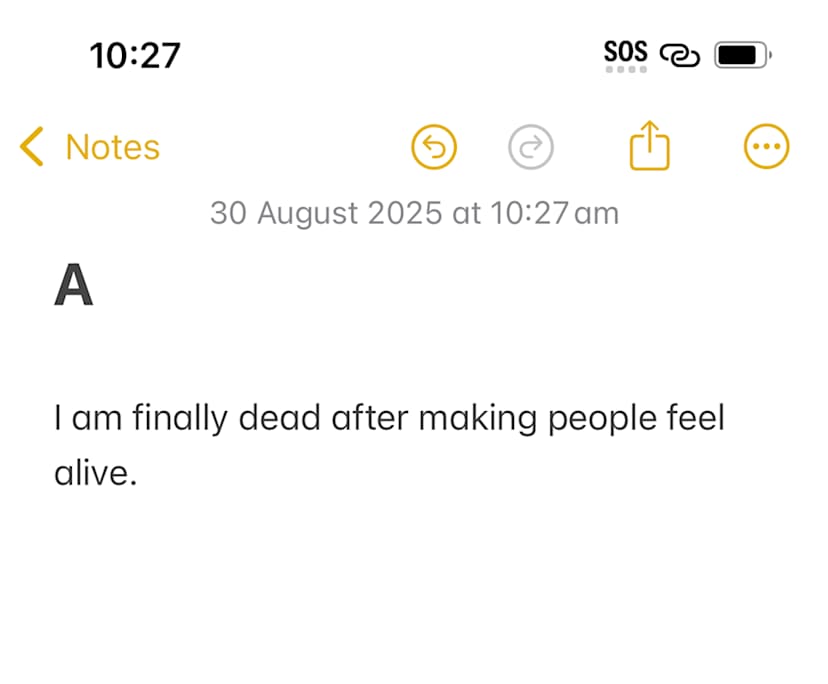Screen dimensions: 828x684
Task: Open the more options ellipsis menu
Action: pyautogui.click(x=767, y=148)
